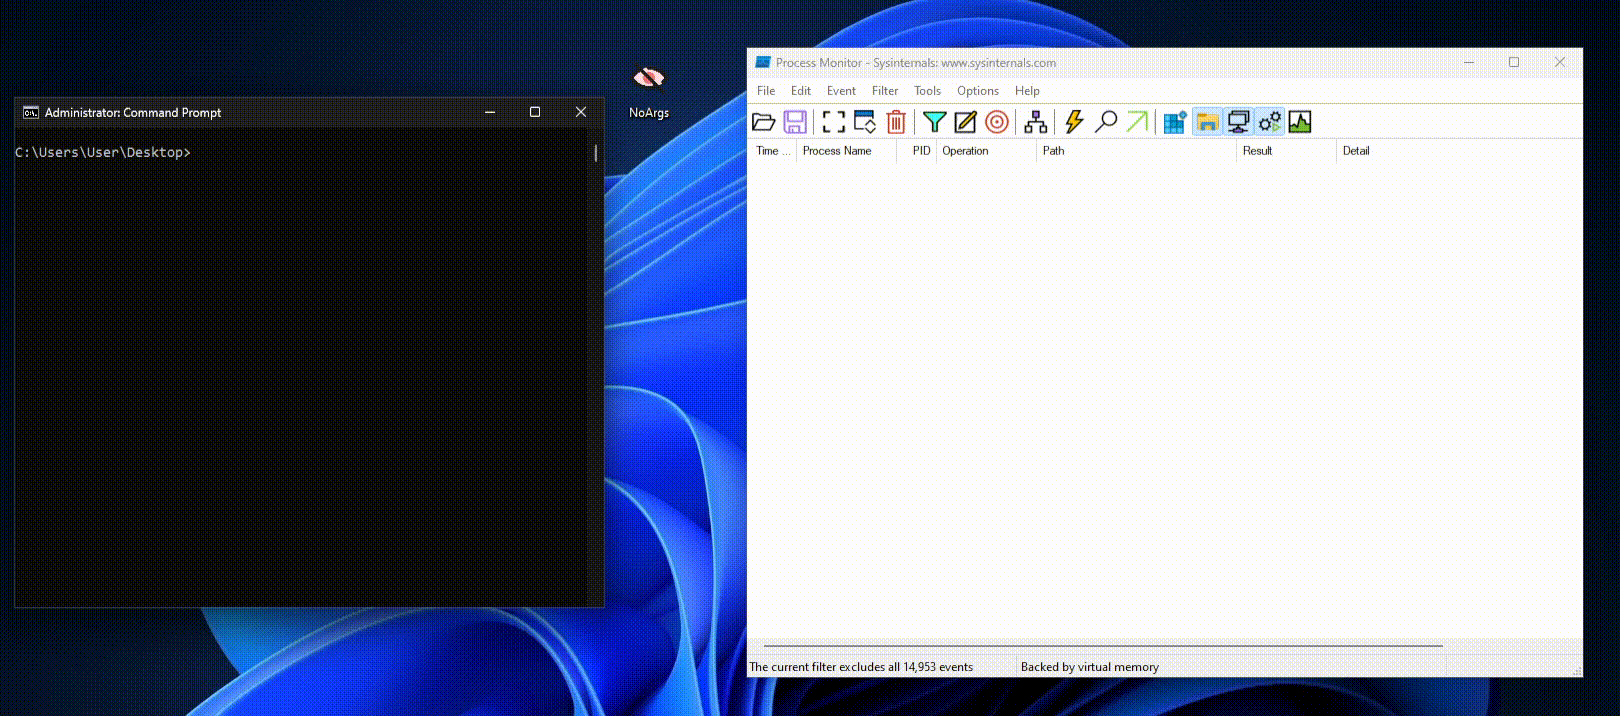Open the File menu in Process Monitor
This screenshot has width=1620, height=716.
[766, 91]
